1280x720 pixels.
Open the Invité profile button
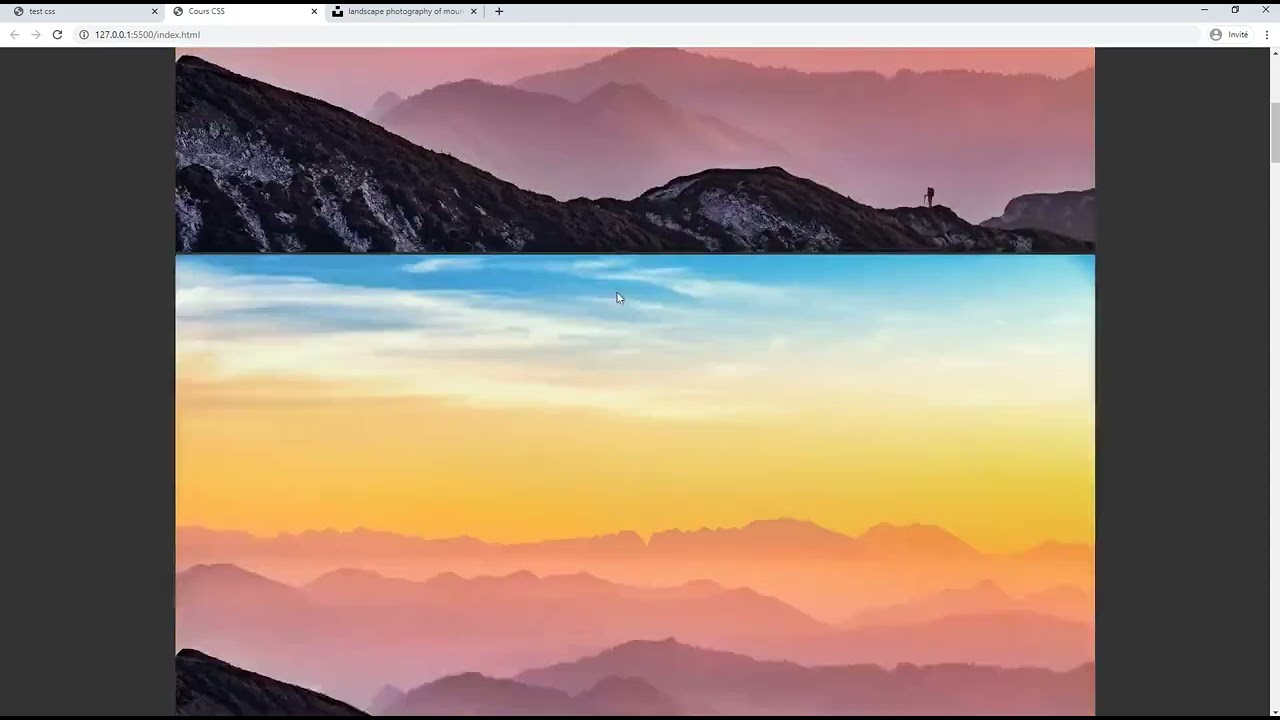1229,34
